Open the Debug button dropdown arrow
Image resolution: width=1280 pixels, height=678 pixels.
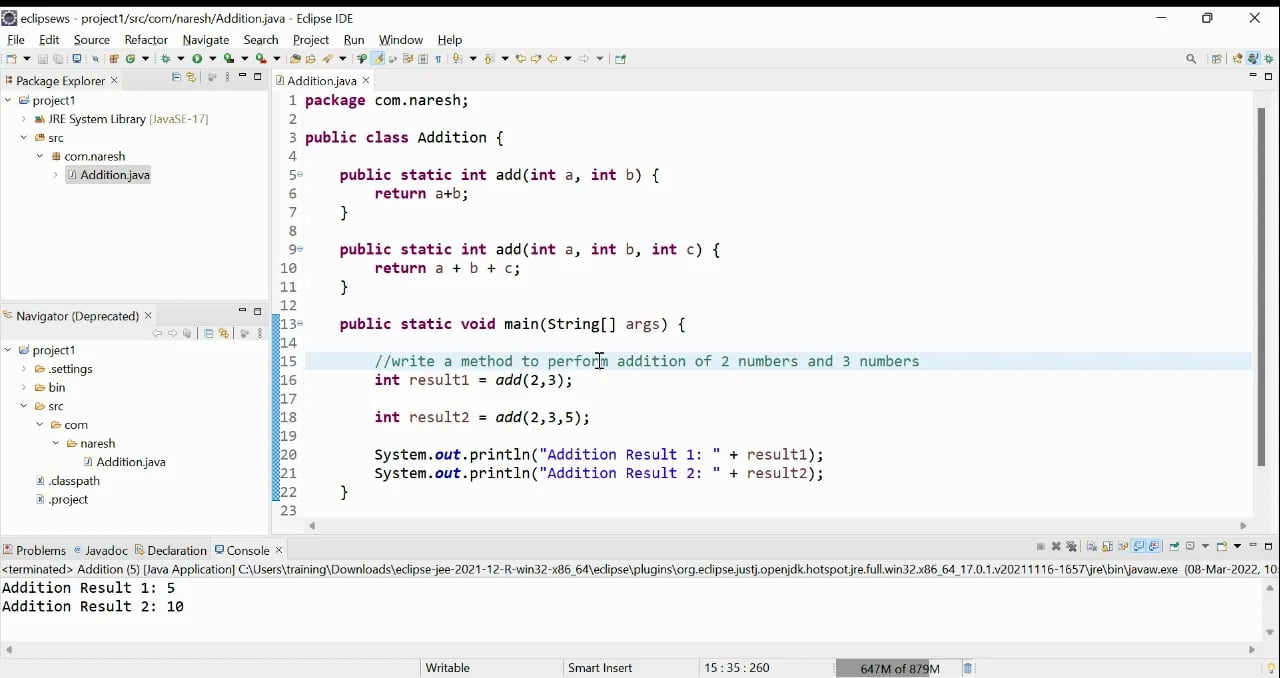click(180, 59)
